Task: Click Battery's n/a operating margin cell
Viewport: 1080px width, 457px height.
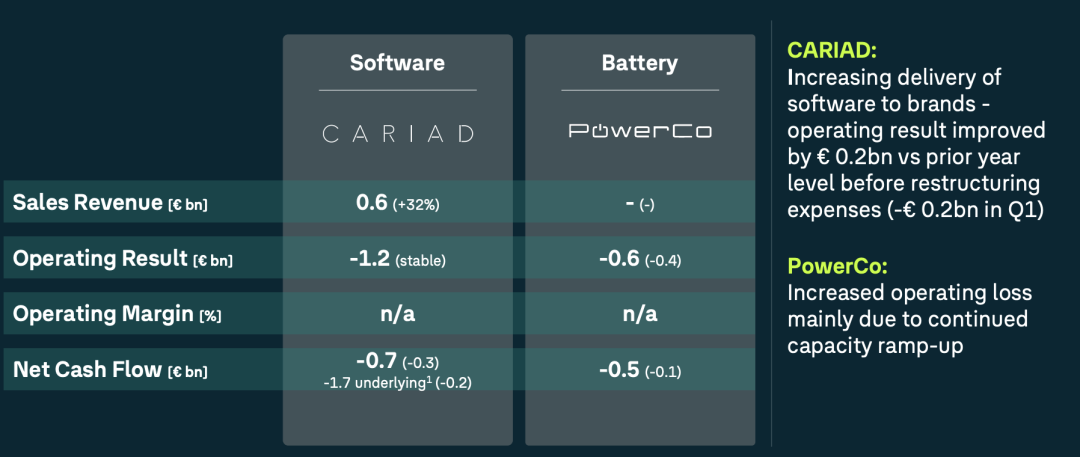Action: 640,314
